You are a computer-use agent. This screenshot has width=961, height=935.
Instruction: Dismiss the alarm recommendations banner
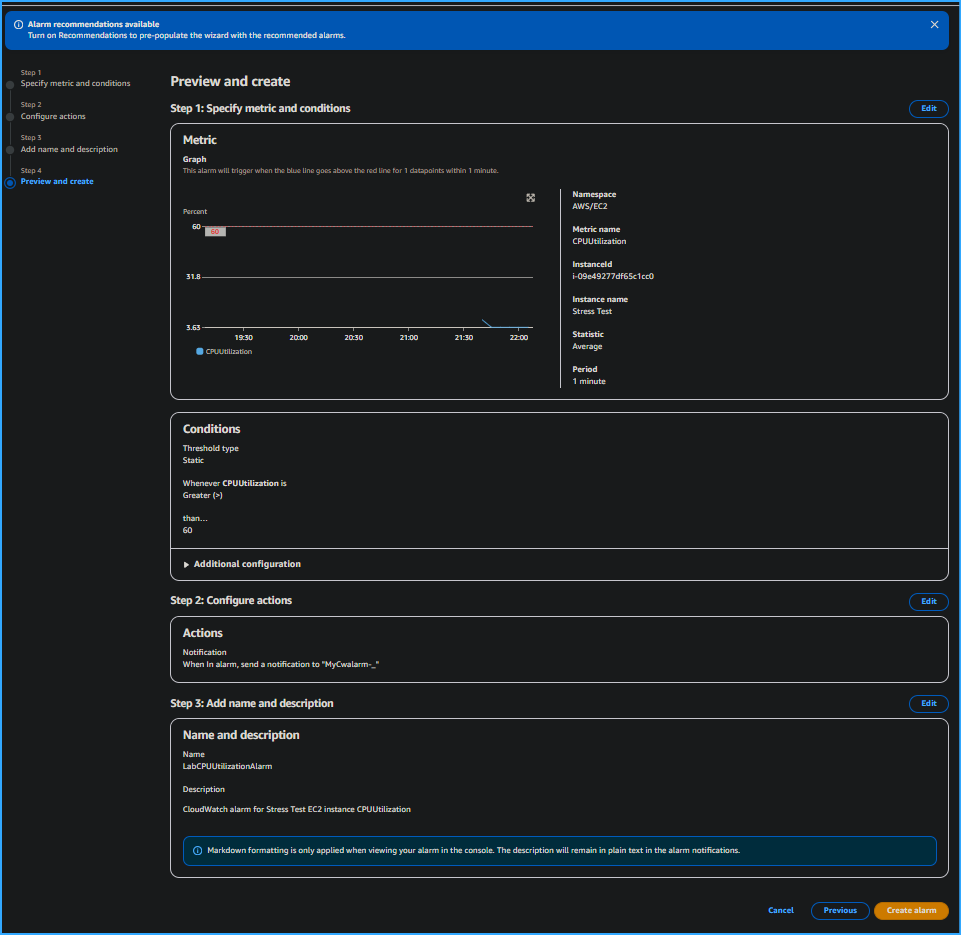(935, 24)
